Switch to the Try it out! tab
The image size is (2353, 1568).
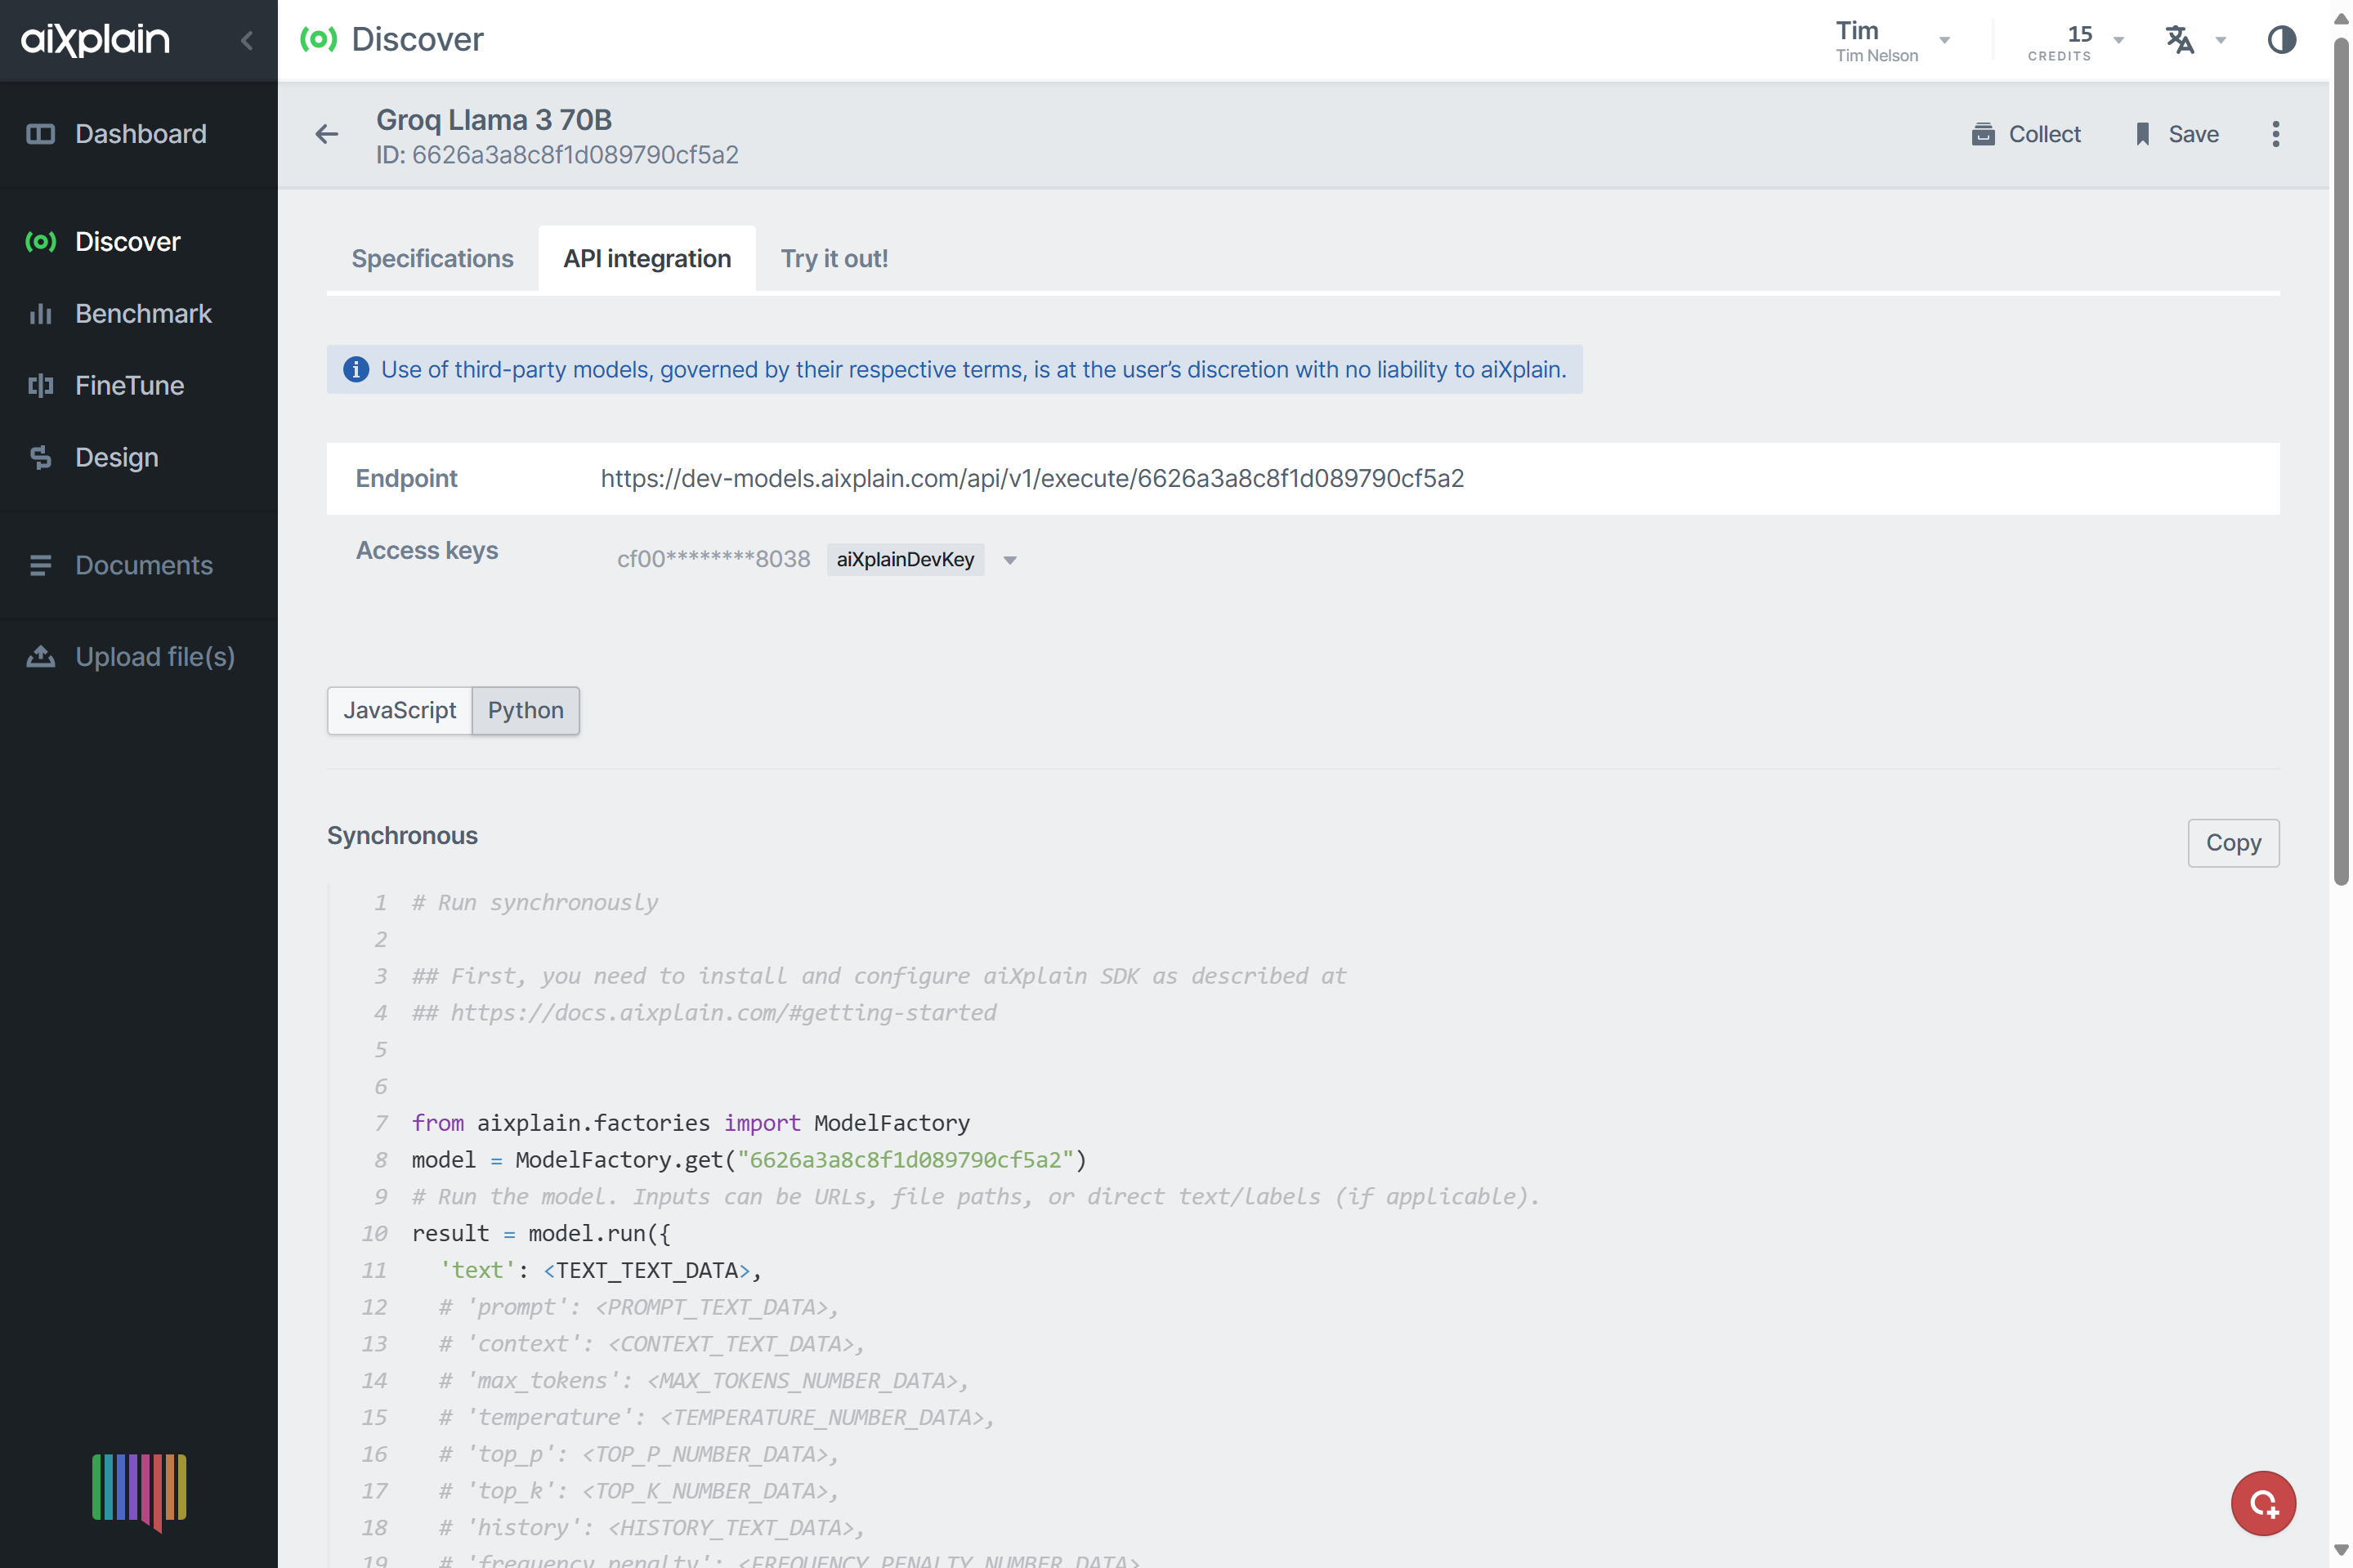click(x=835, y=257)
